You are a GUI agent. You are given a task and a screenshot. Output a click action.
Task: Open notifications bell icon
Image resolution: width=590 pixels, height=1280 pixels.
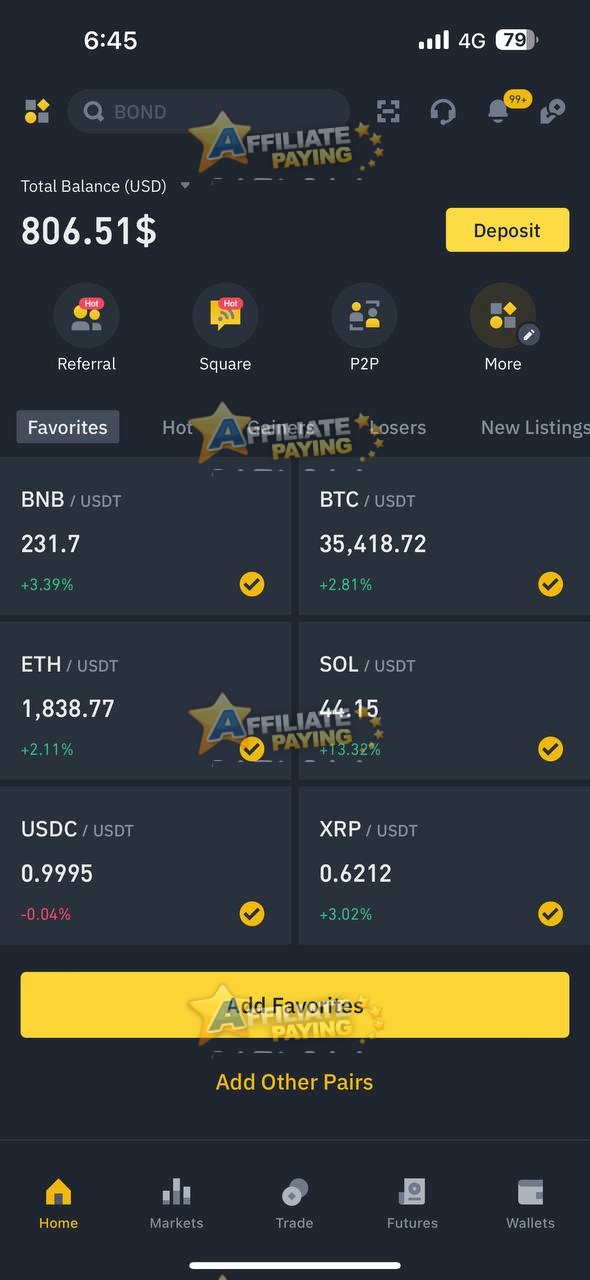(498, 111)
